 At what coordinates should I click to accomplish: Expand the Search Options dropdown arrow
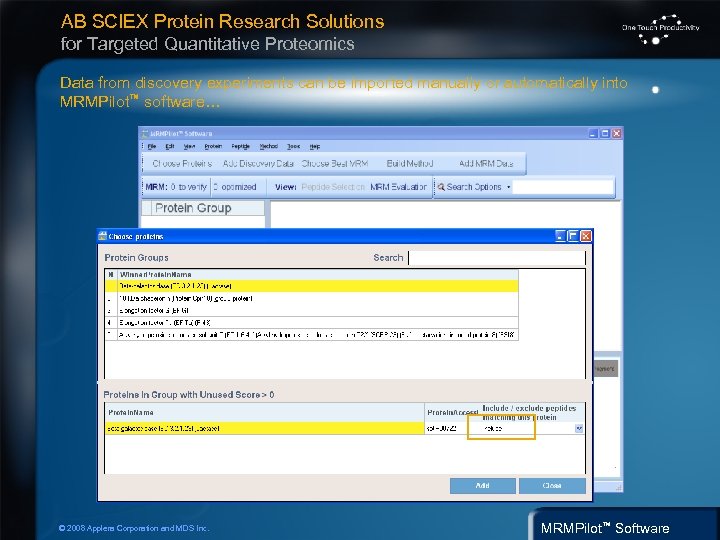508,187
